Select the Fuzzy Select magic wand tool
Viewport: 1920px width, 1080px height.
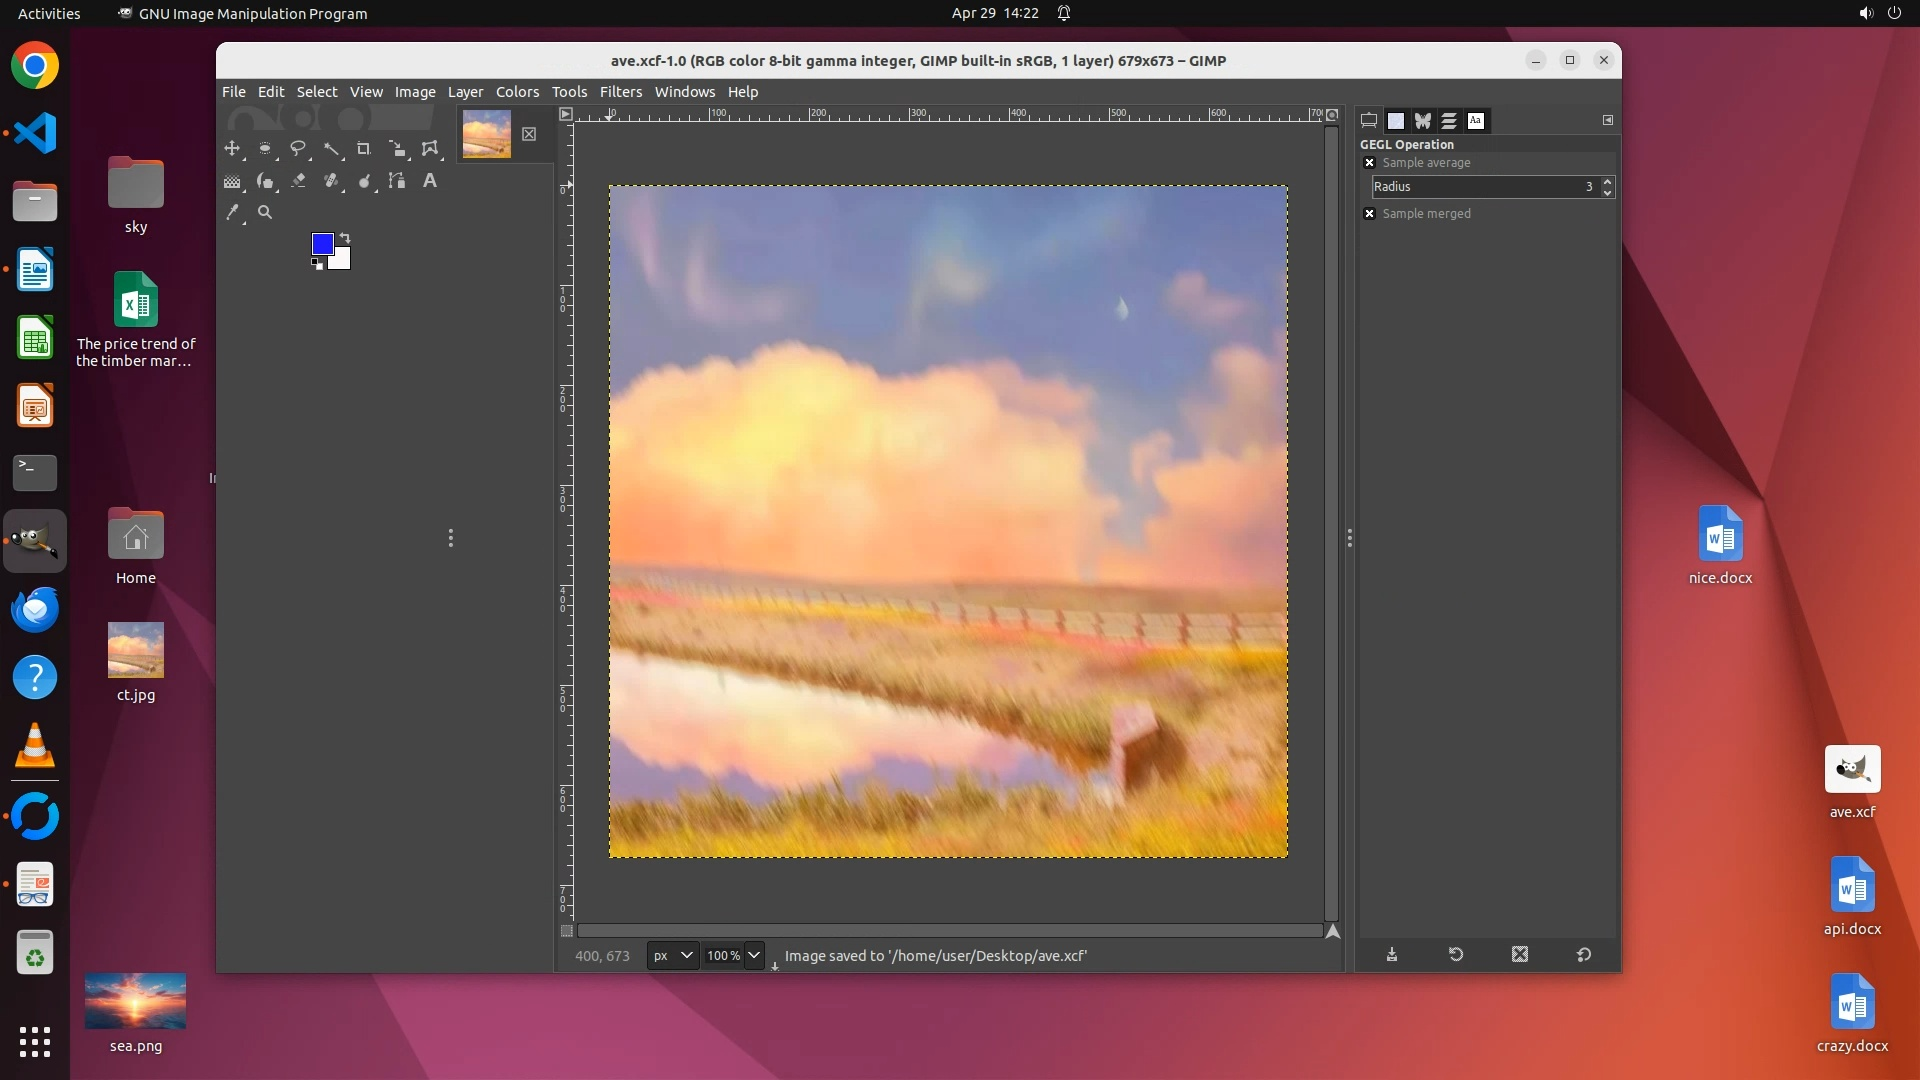tap(331, 149)
